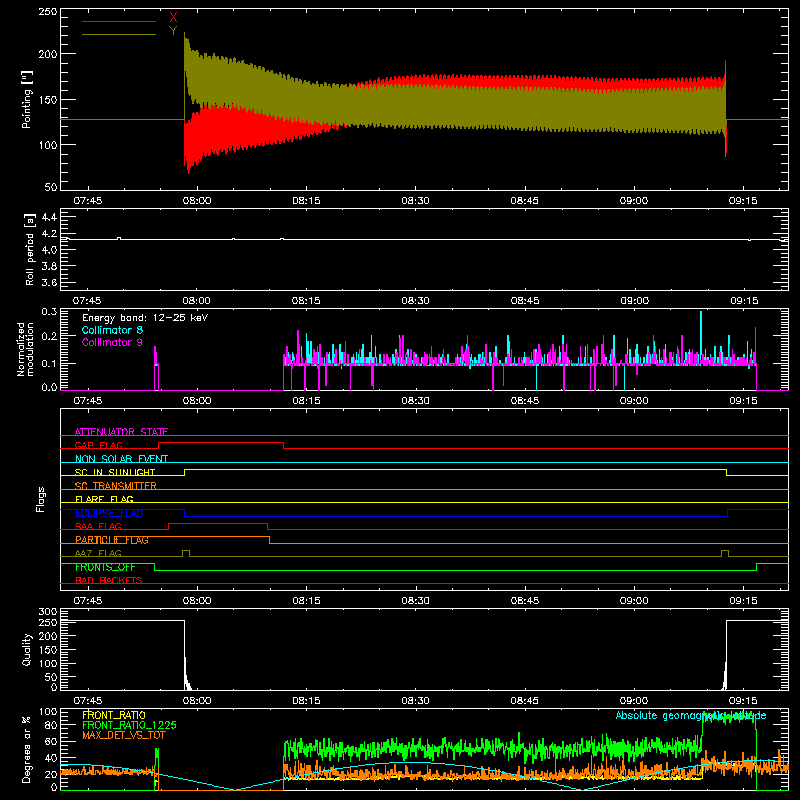Screen dimensions: 800x800
Task: Click the SC_IN_SUNLIGHT flag label
Action: coord(115,472)
